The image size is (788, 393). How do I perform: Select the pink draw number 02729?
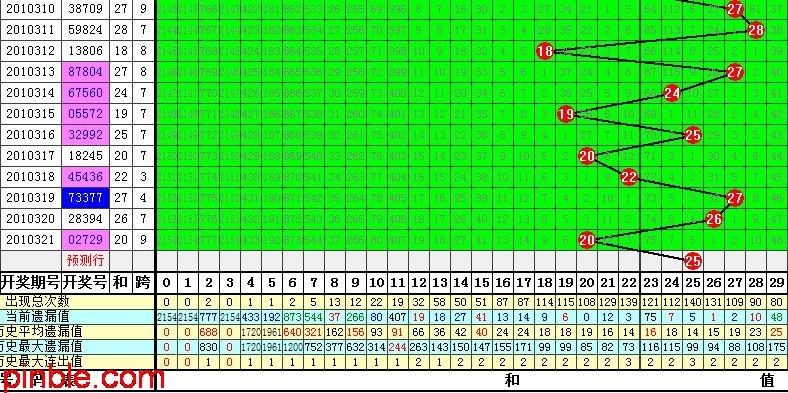pos(85,240)
